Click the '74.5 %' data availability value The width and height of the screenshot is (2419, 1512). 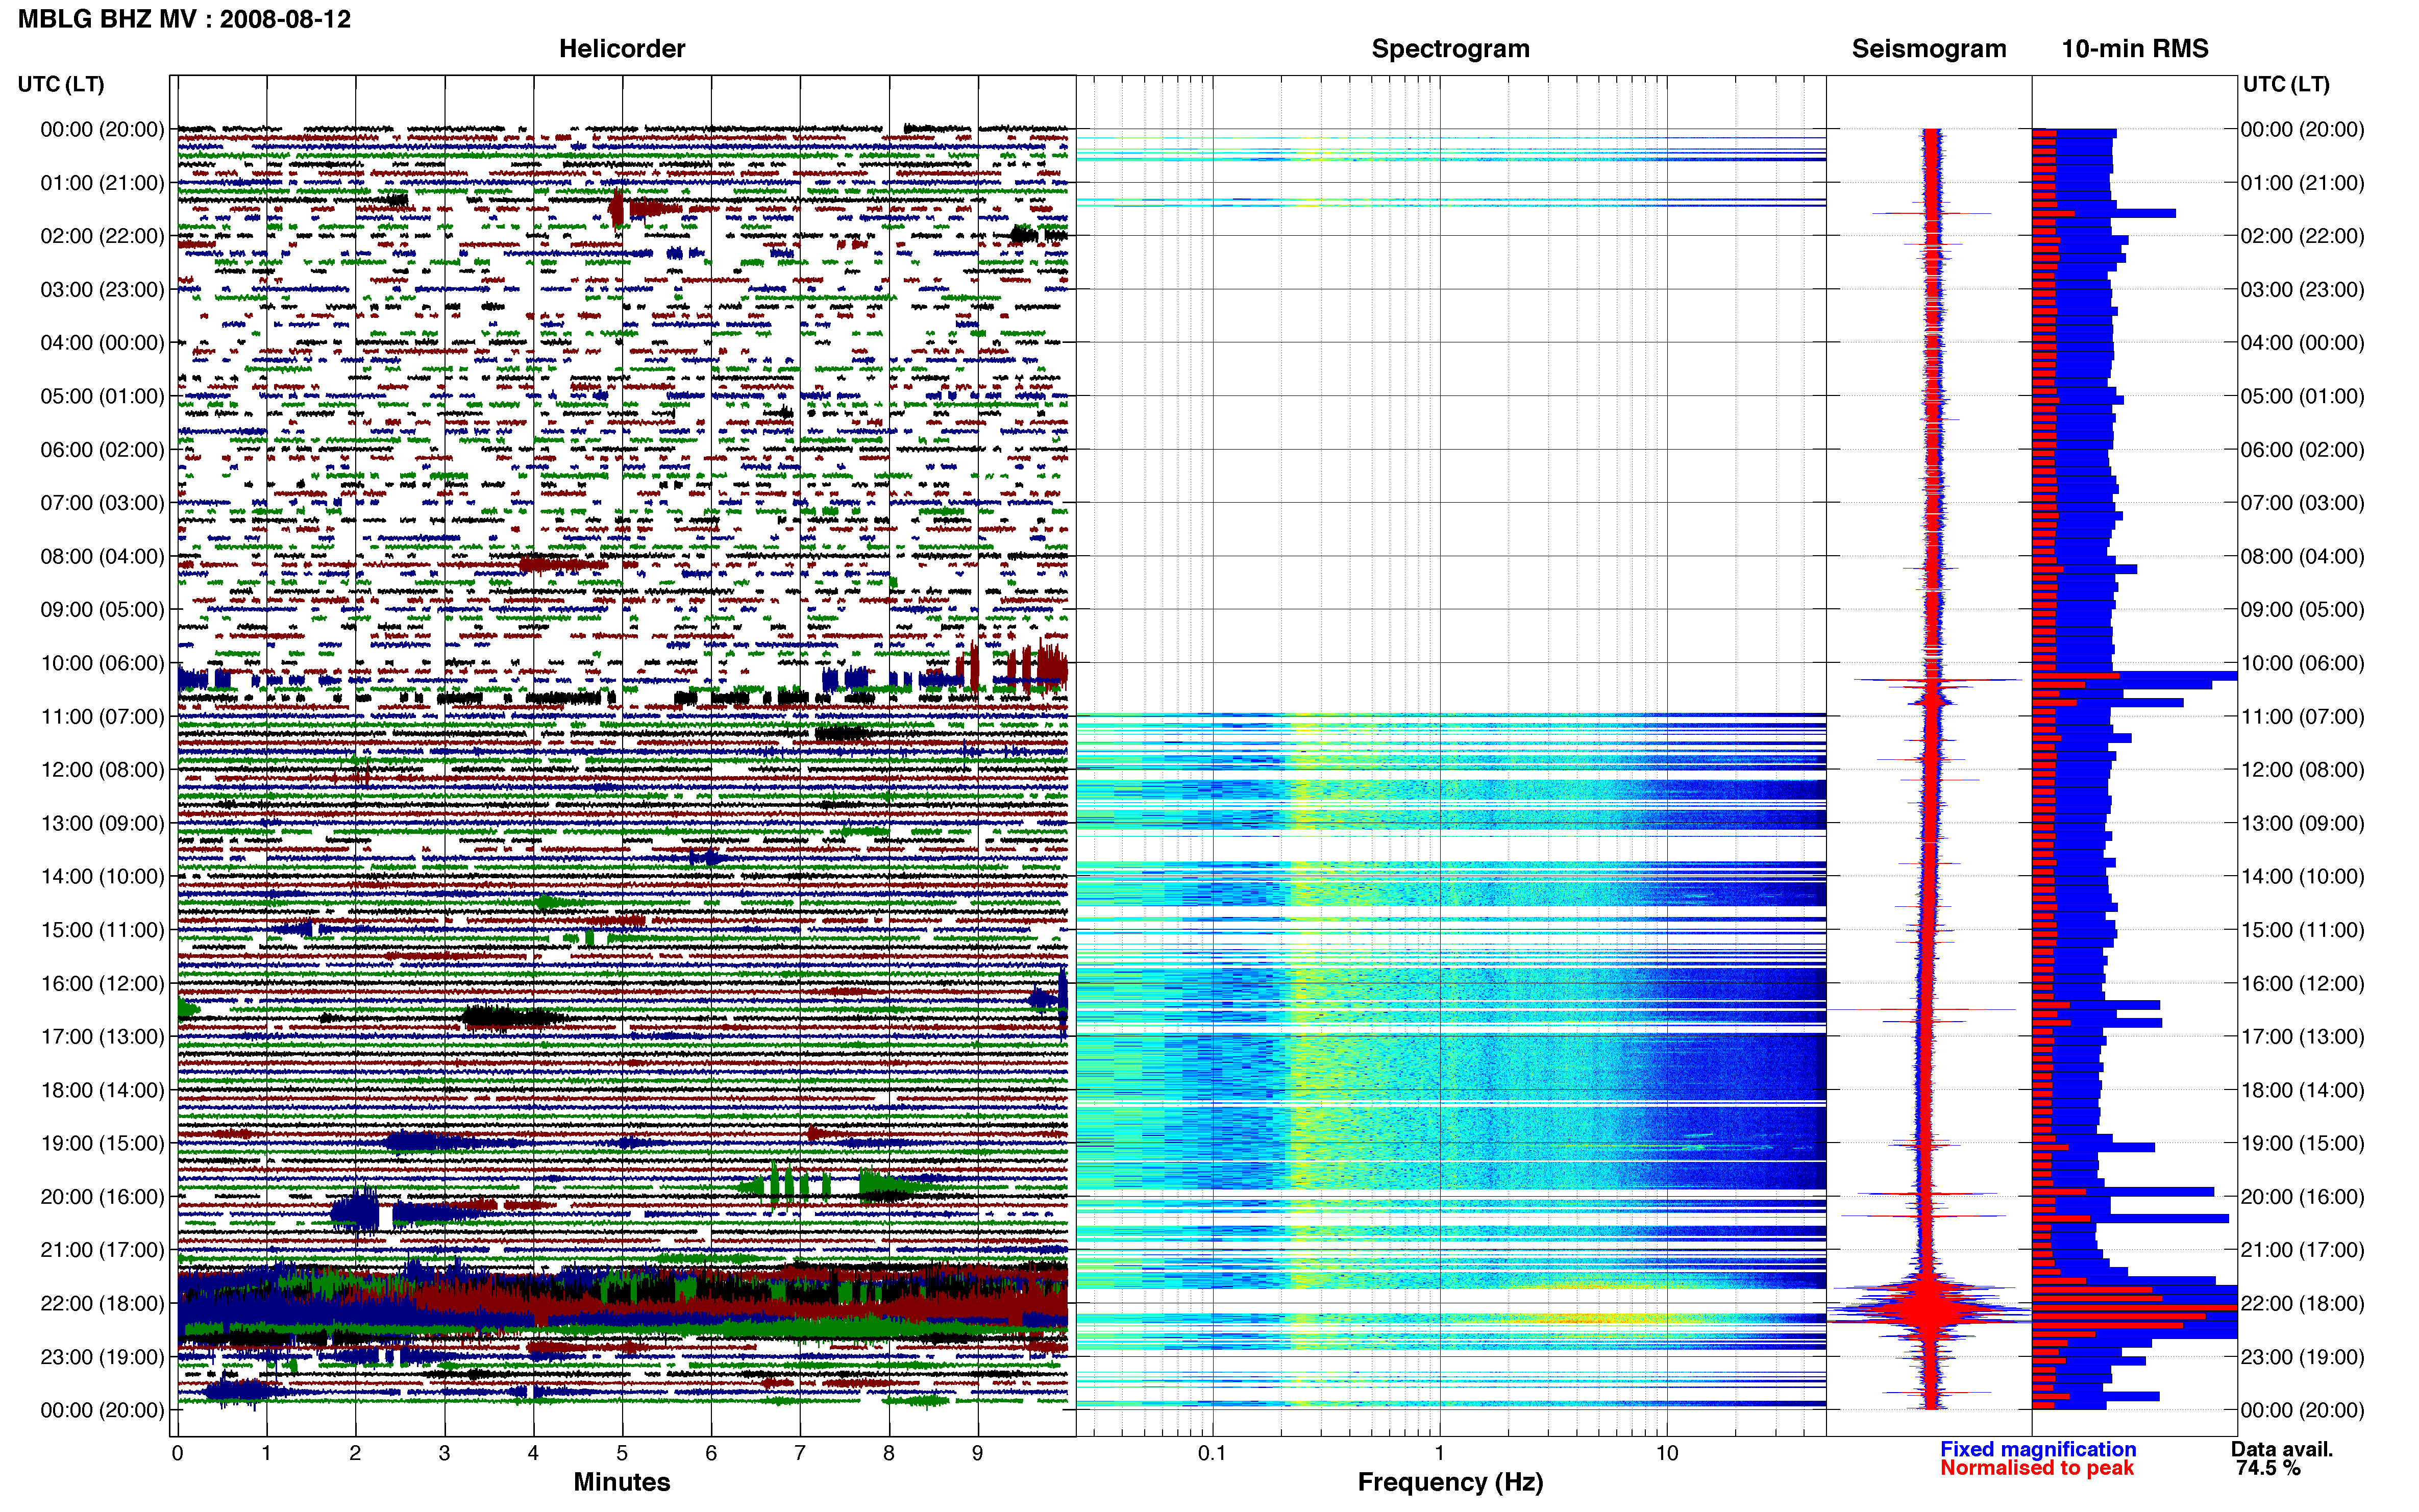tap(2268, 1468)
